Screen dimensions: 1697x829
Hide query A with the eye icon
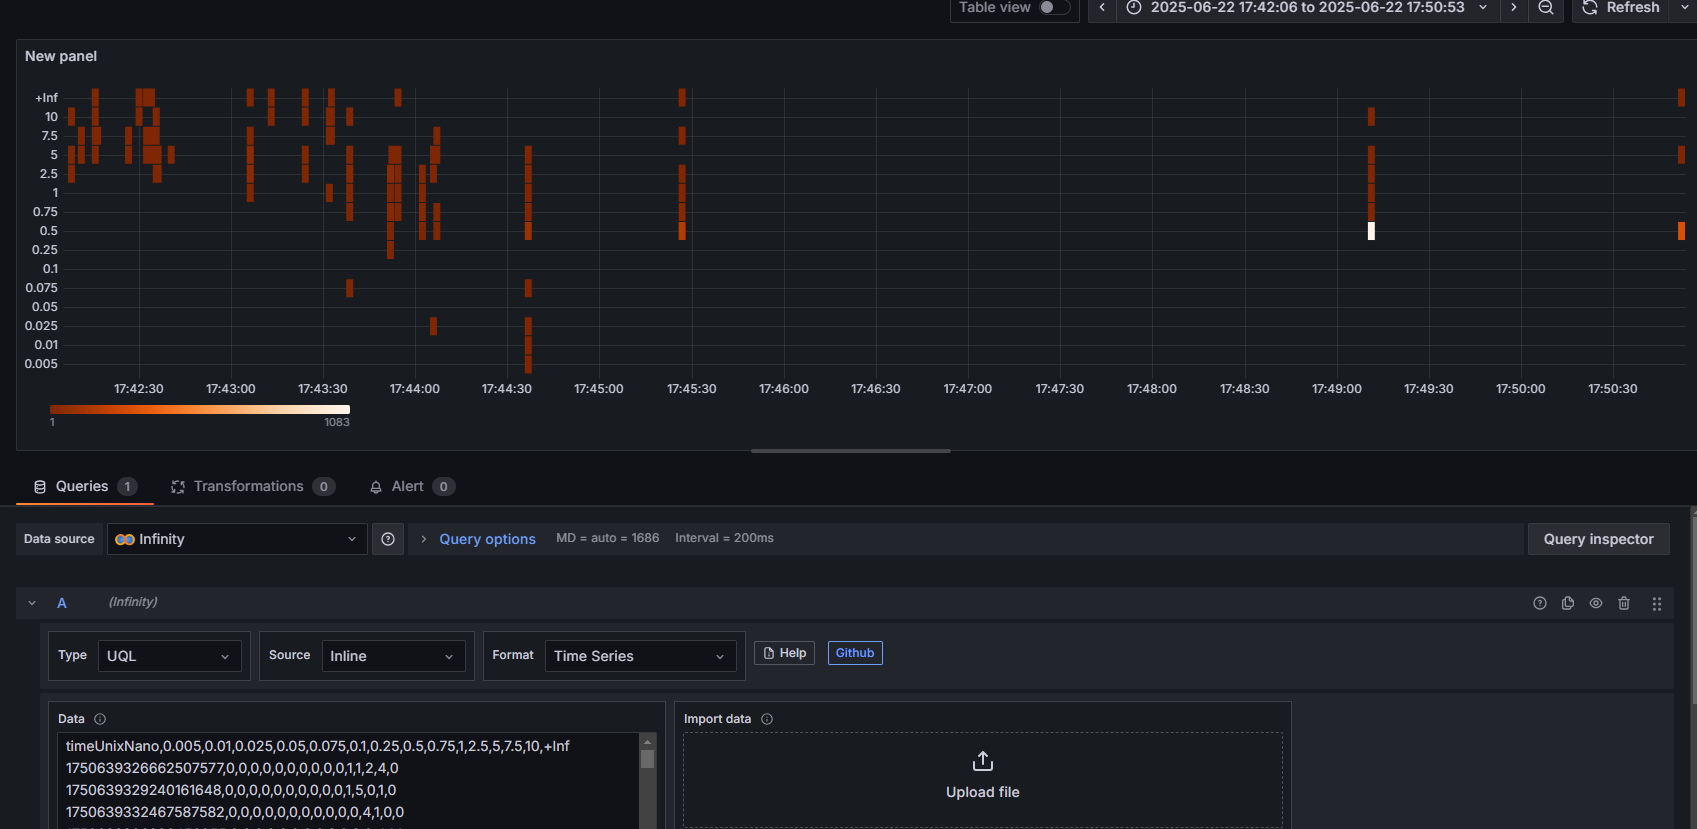click(x=1596, y=603)
